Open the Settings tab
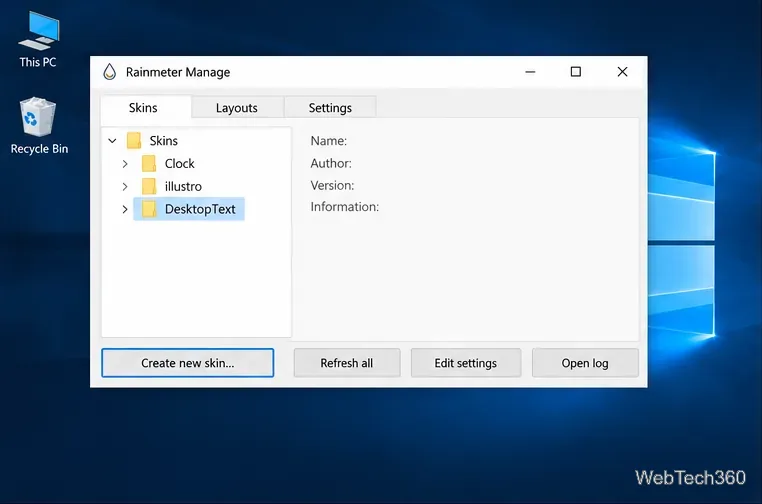The image size is (762, 504). [330, 107]
